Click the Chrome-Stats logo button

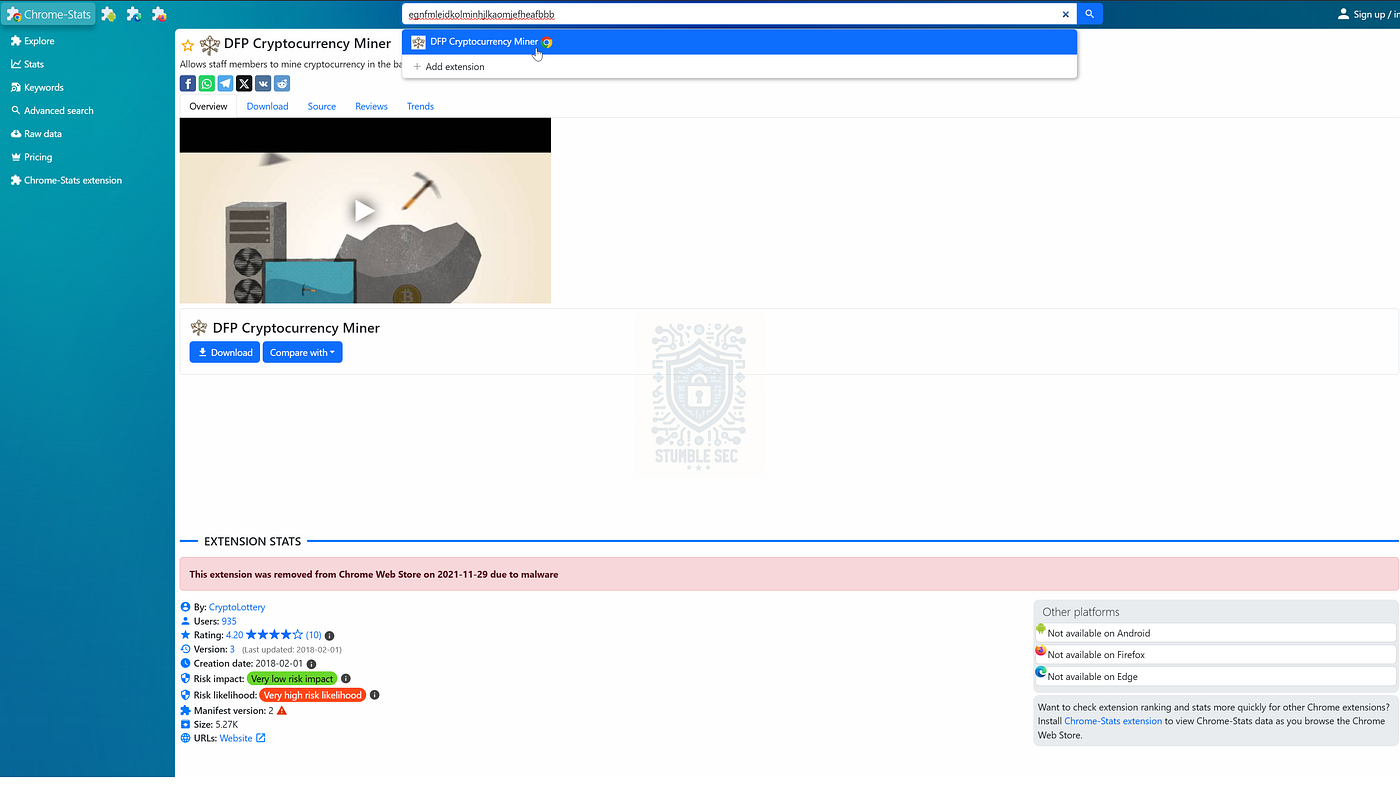[50, 14]
